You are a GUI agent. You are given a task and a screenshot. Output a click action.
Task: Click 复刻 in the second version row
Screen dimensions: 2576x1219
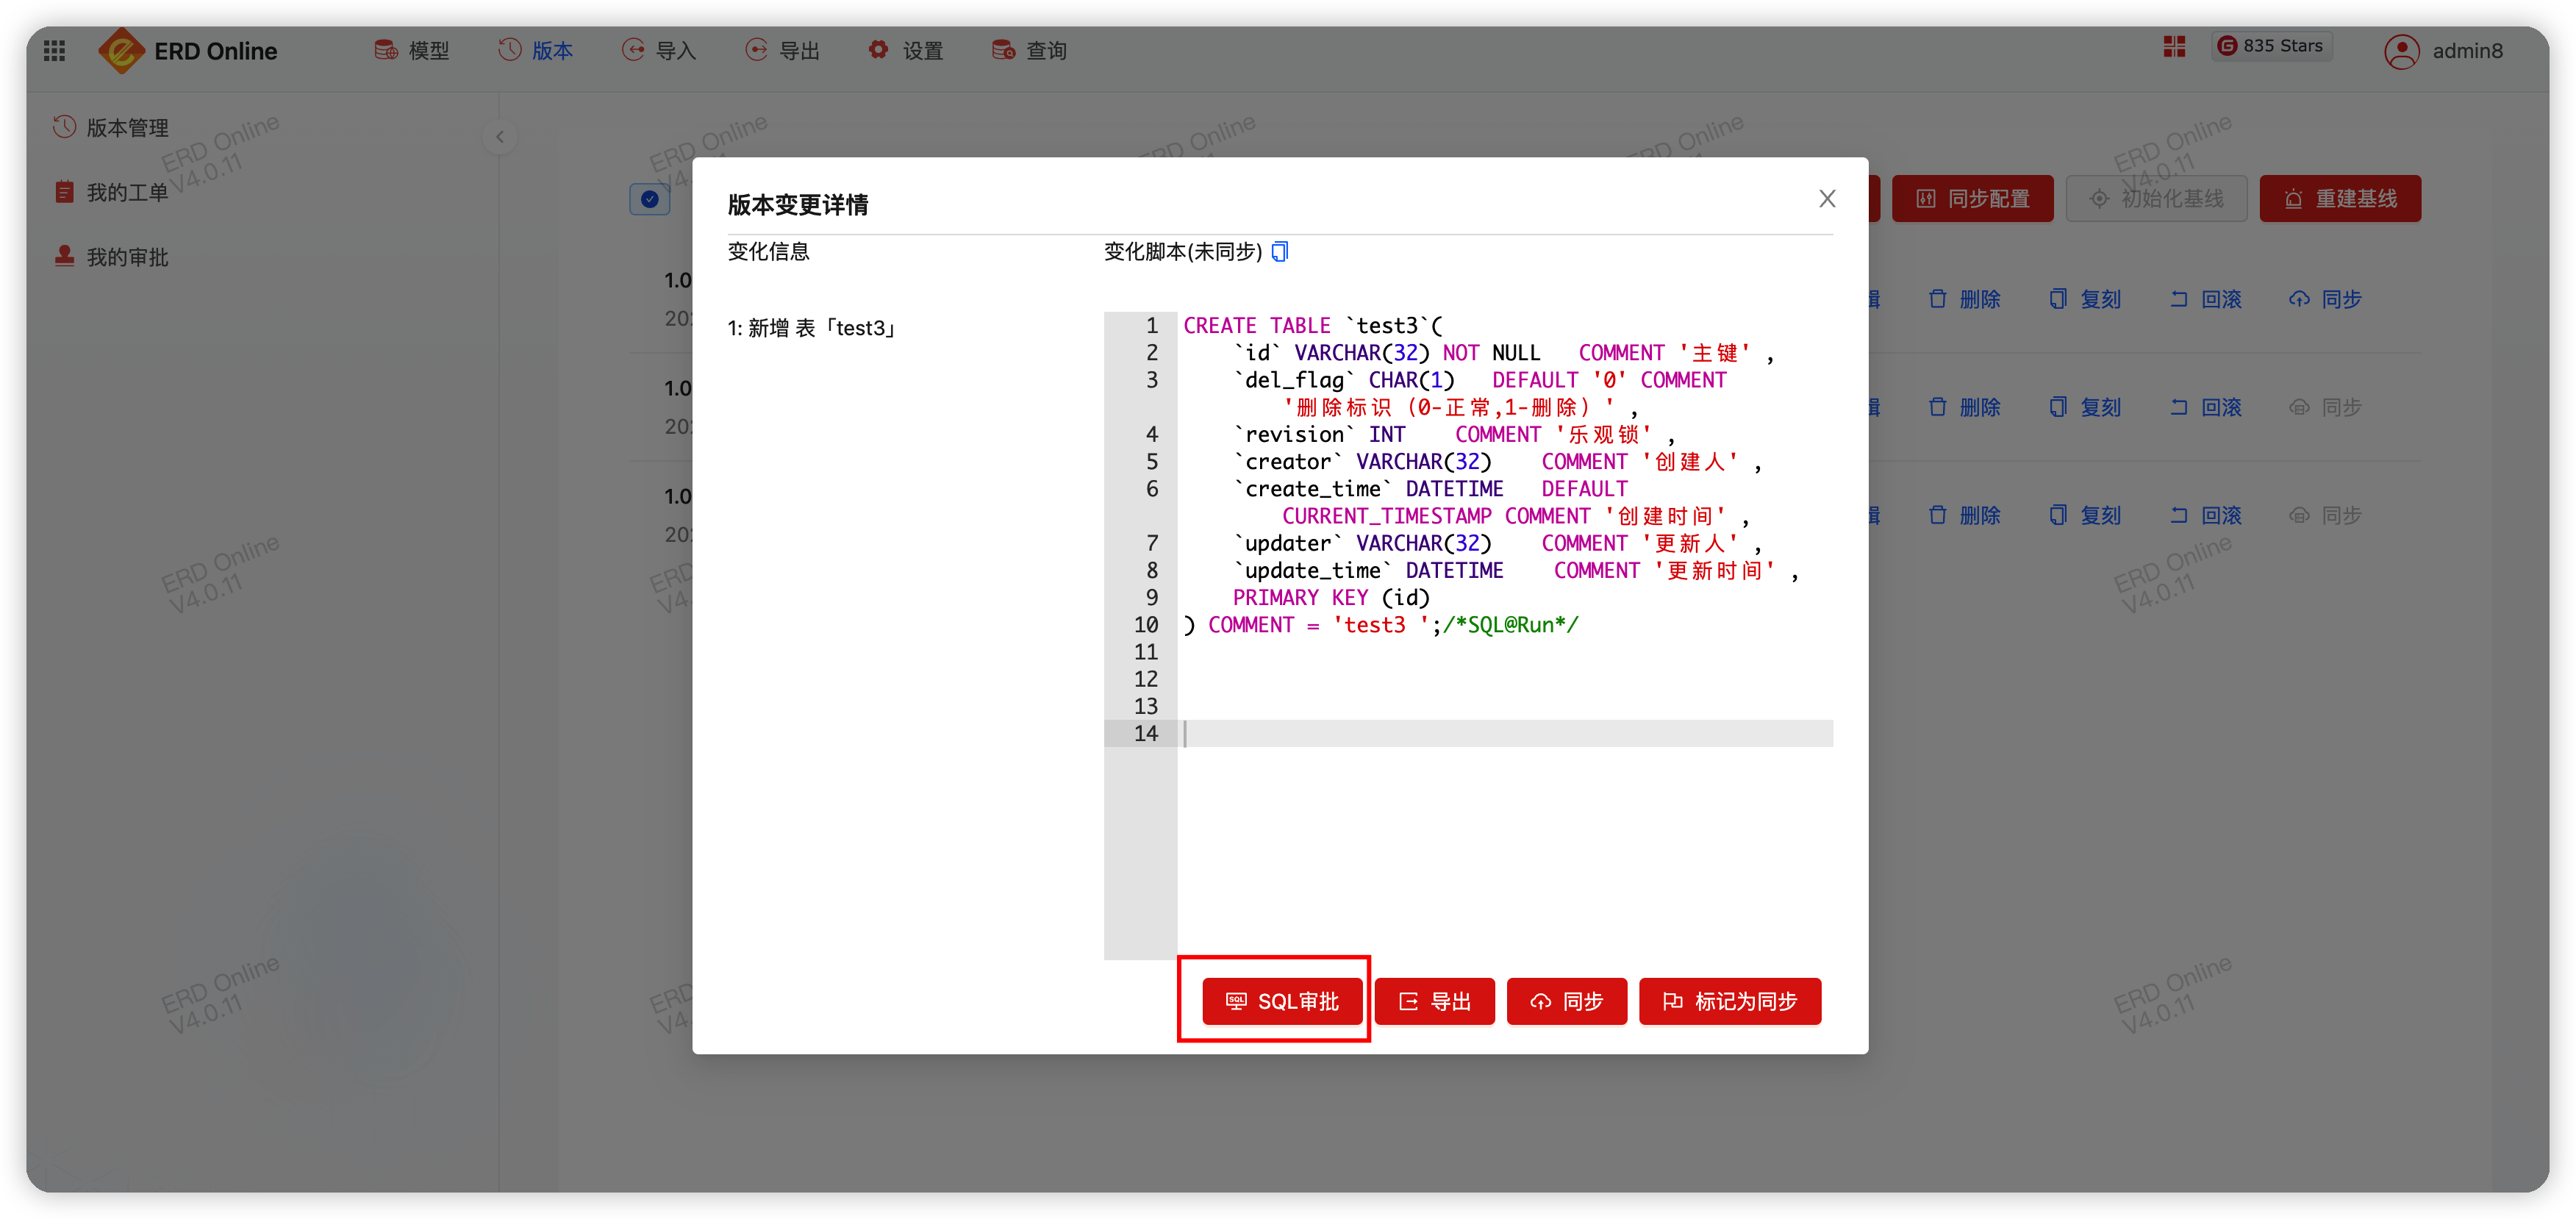click(2085, 407)
